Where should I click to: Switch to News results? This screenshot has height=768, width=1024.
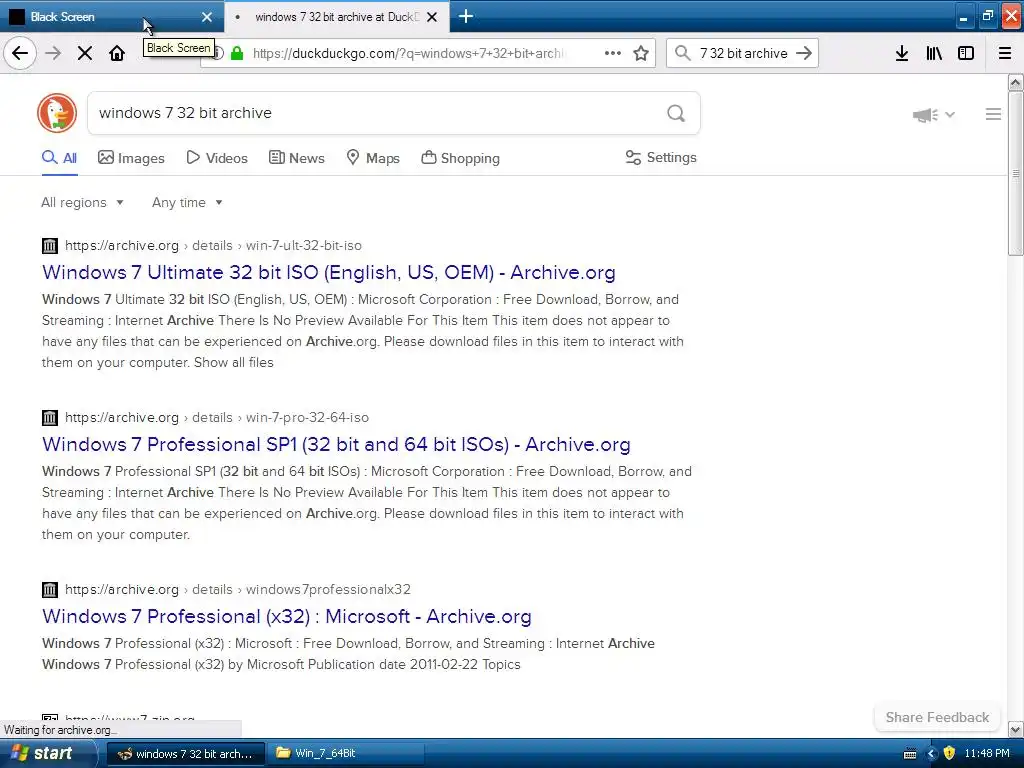coord(296,158)
